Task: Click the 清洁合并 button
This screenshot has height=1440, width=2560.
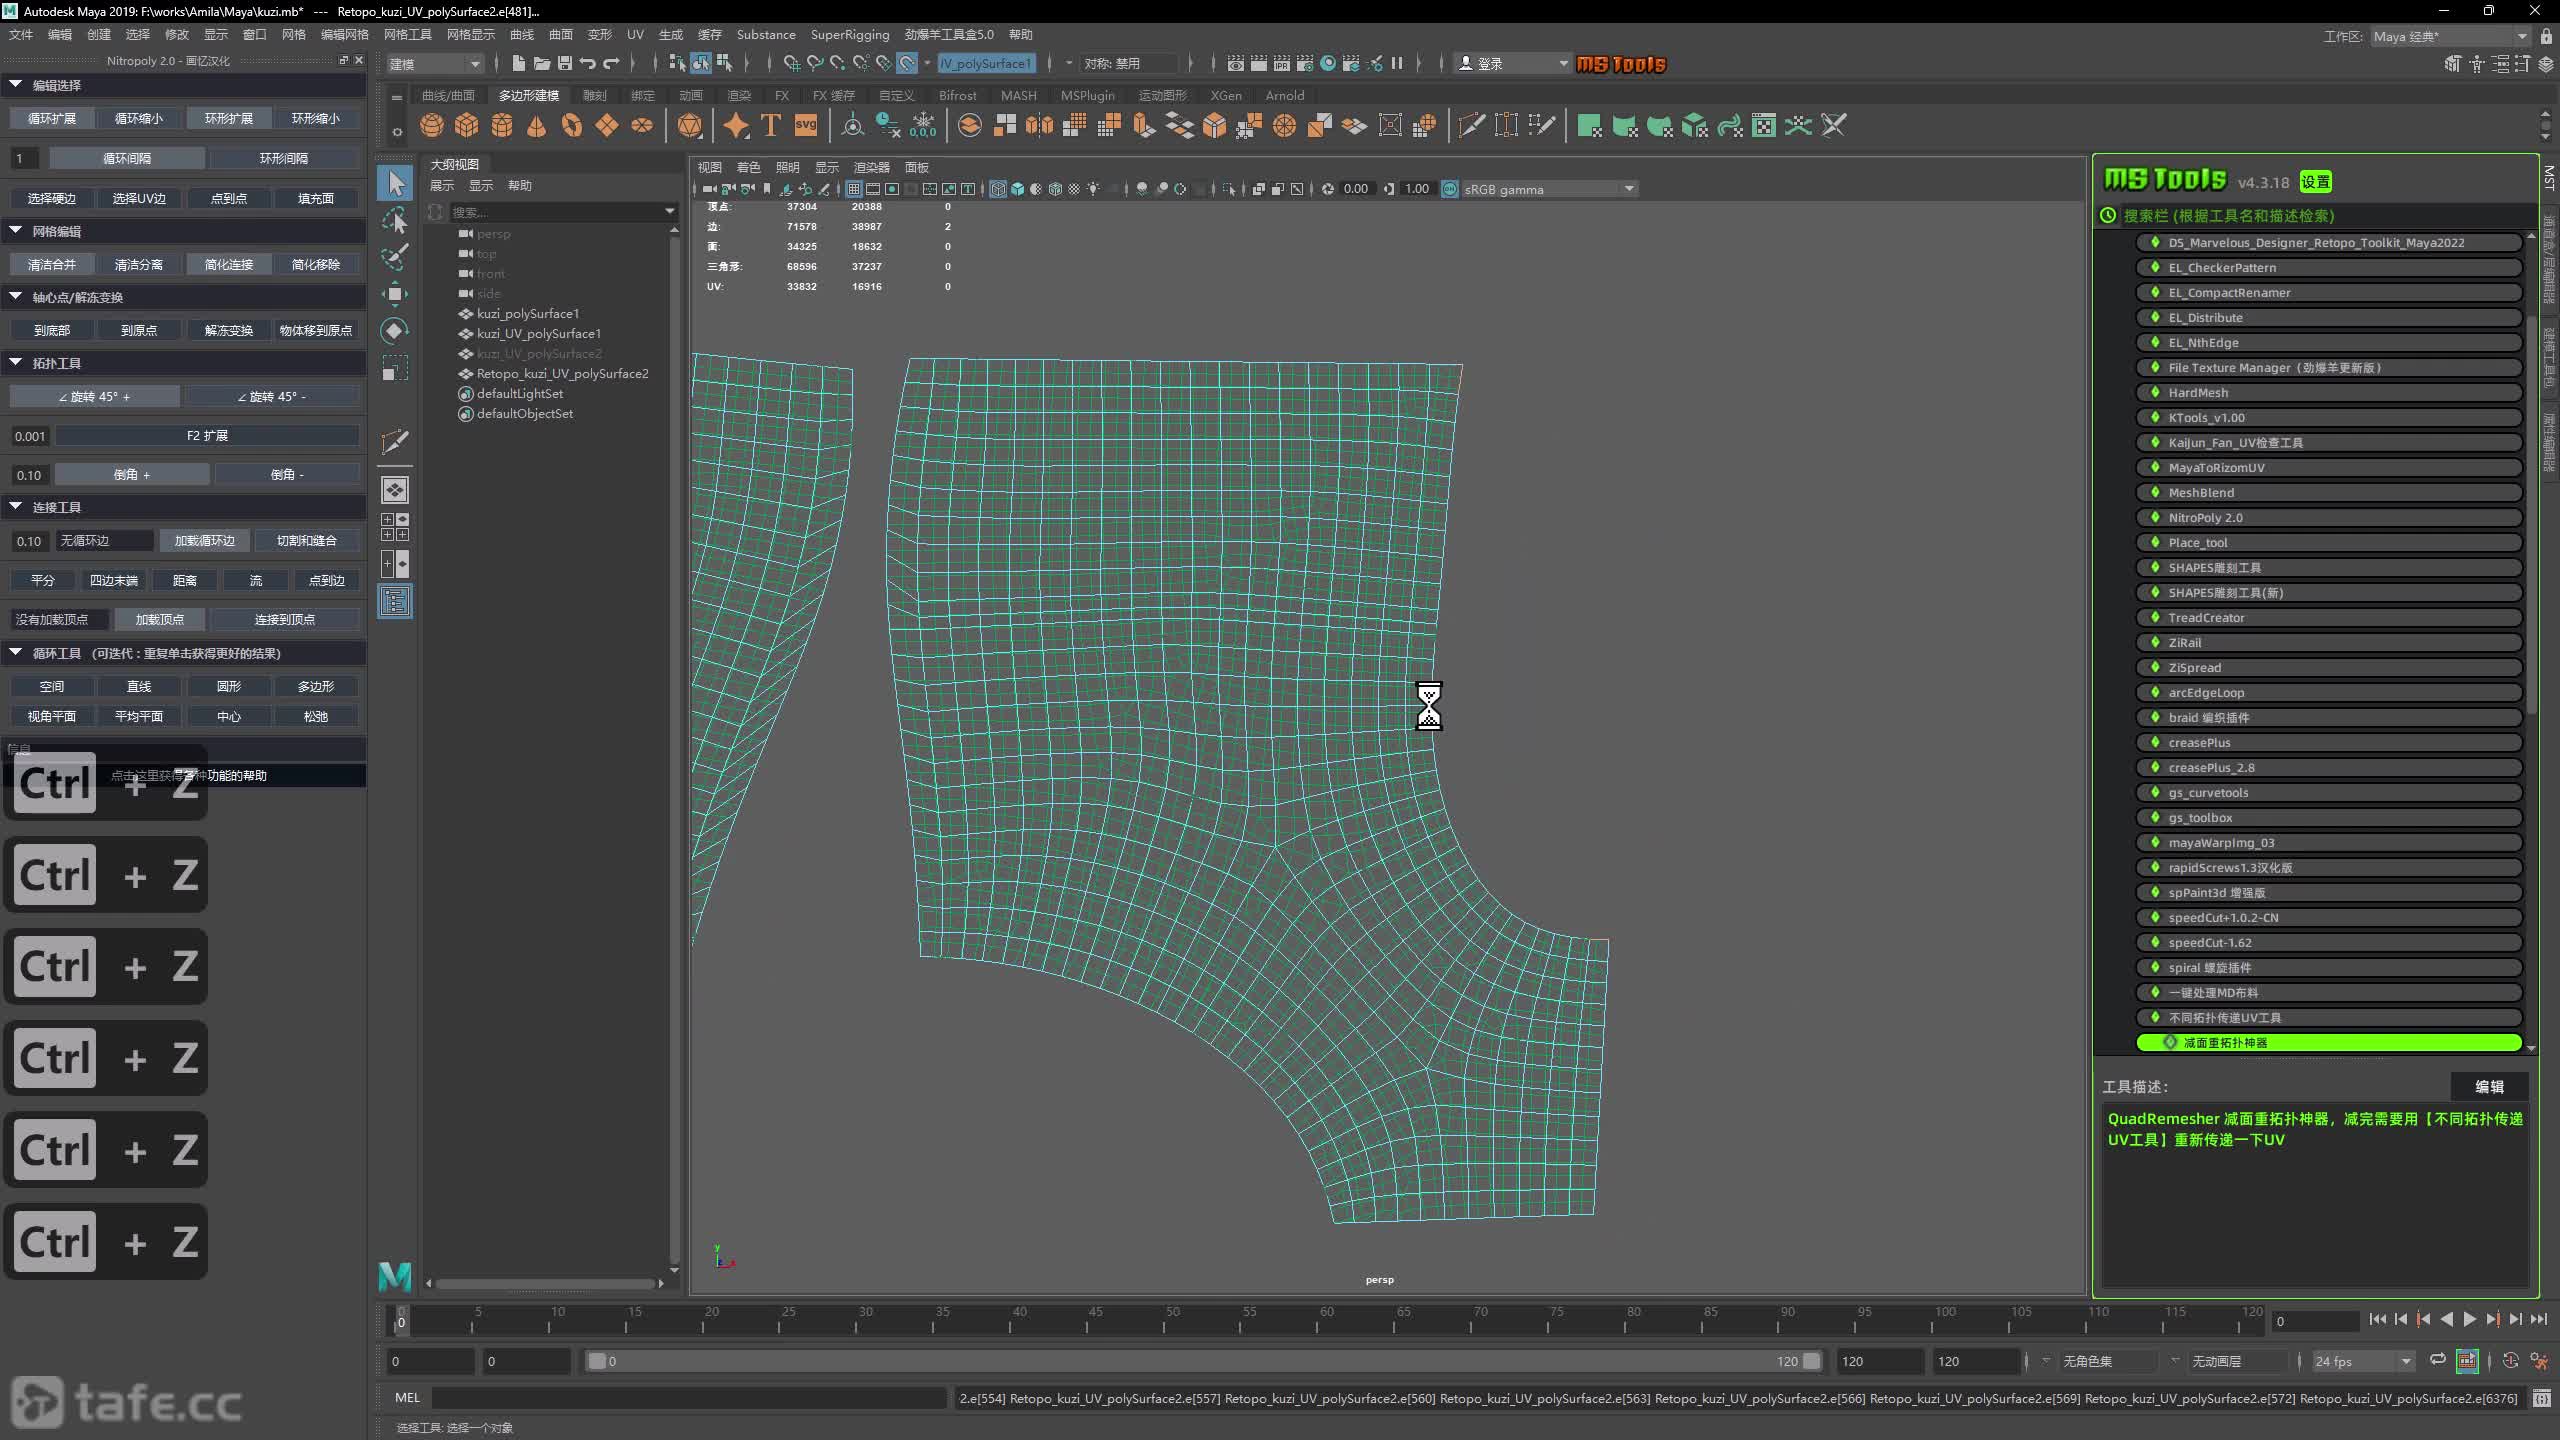Action: click(x=52, y=264)
